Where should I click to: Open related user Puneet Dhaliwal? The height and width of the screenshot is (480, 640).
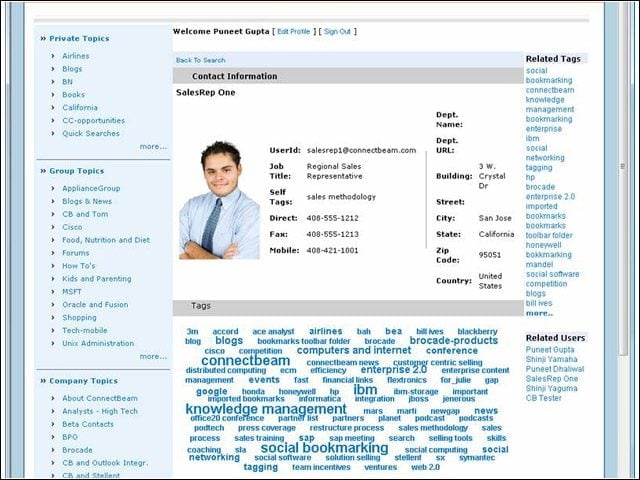click(555, 369)
